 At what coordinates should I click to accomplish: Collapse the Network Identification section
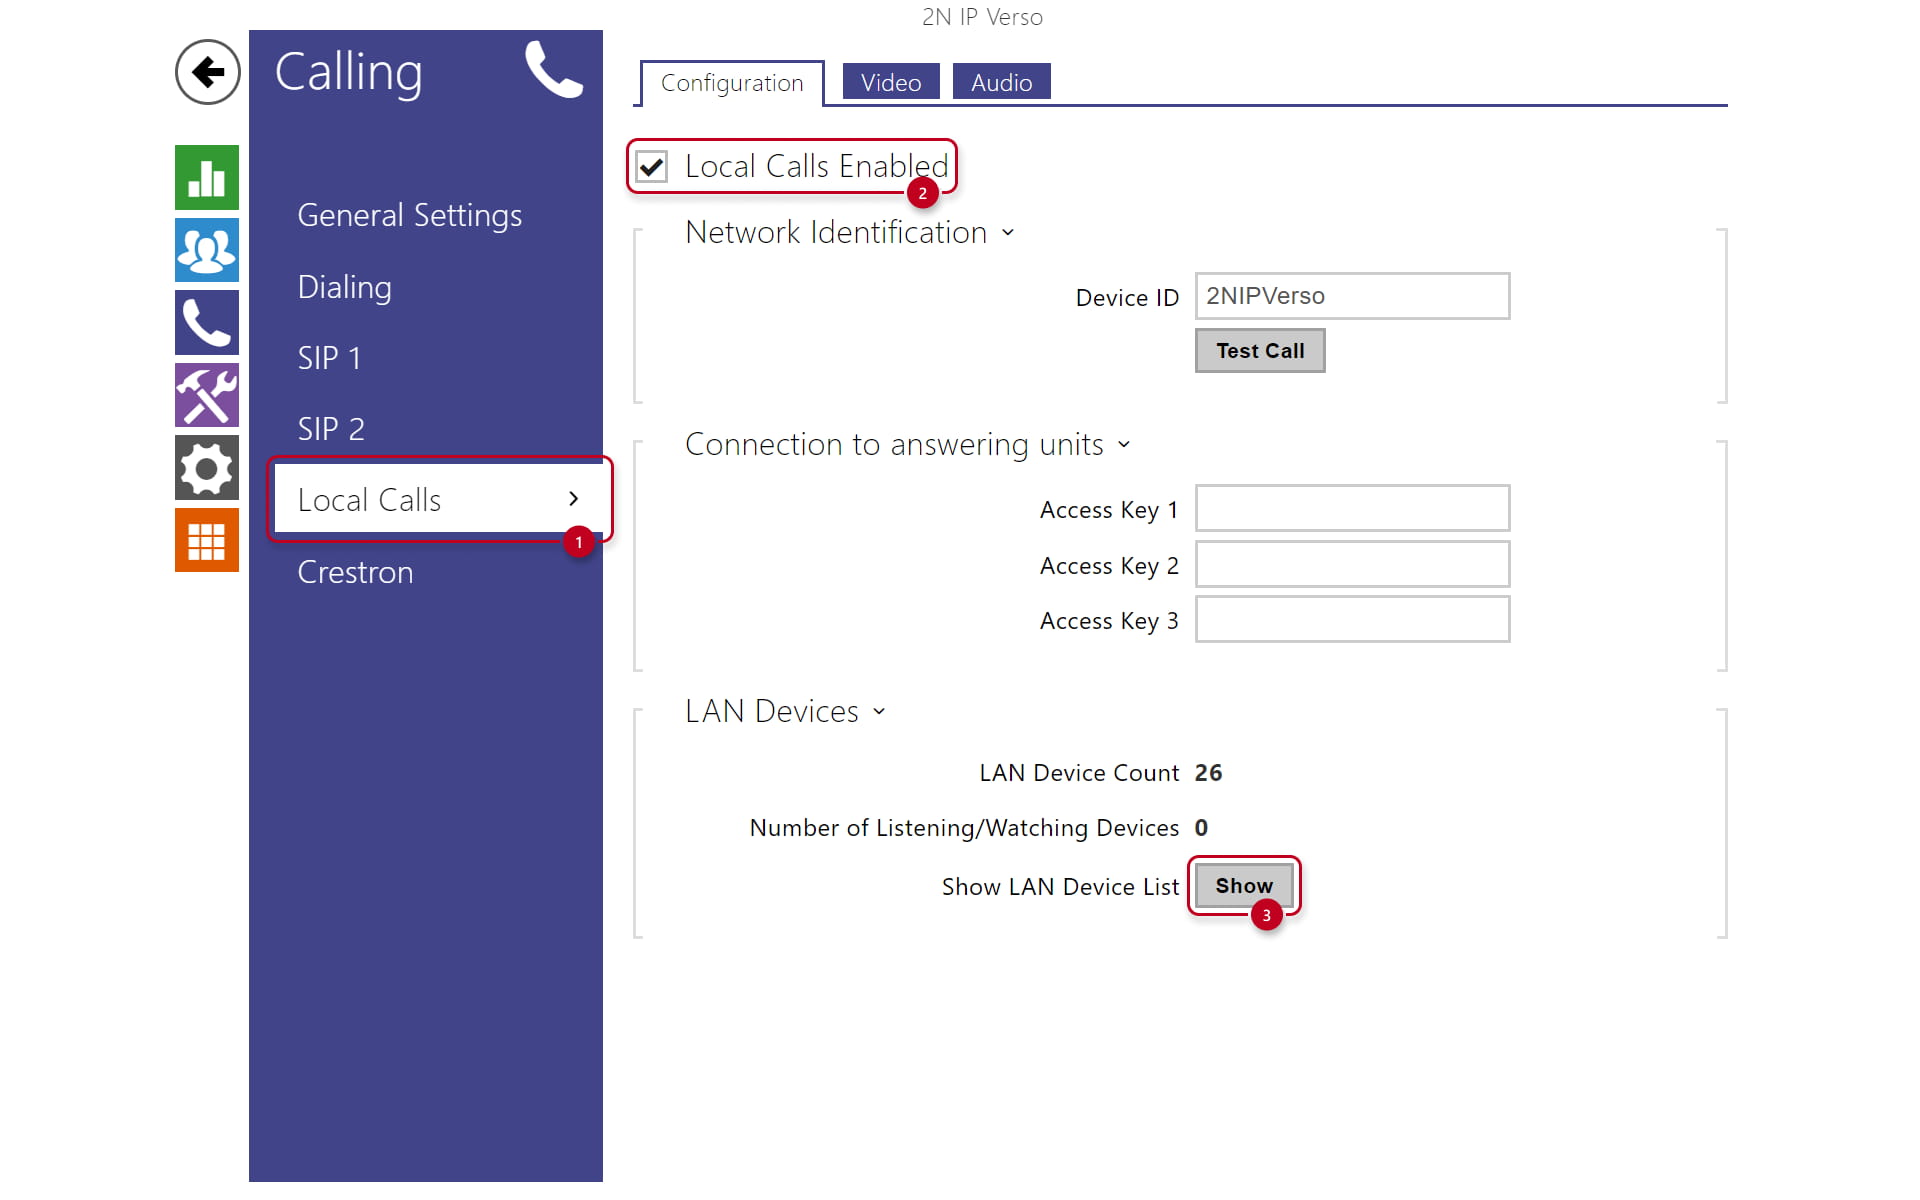pos(1008,233)
